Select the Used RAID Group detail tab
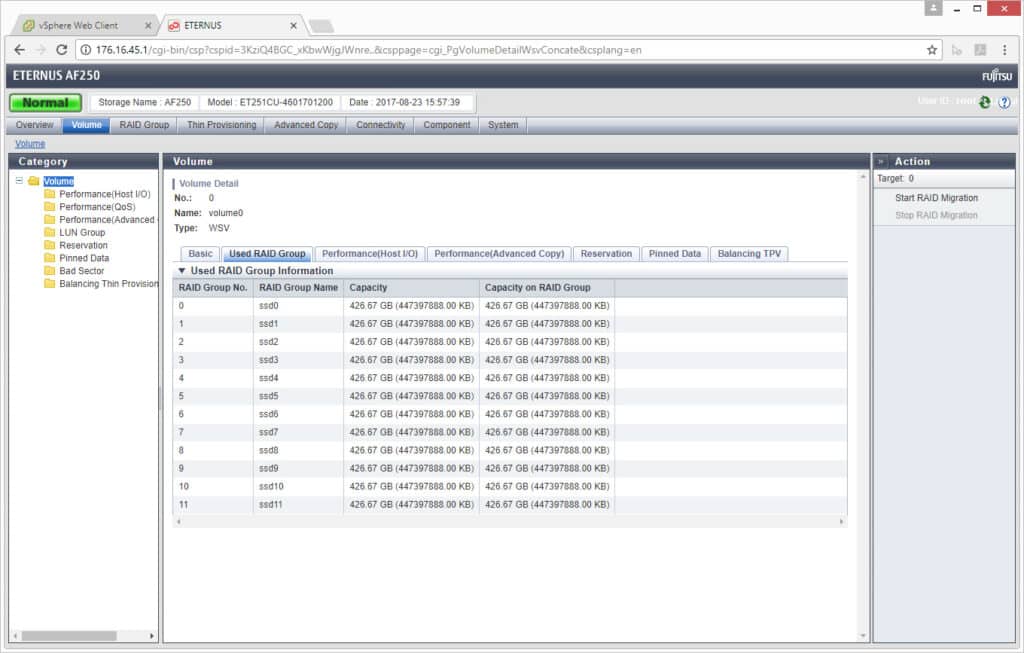 pyautogui.click(x=267, y=253)
